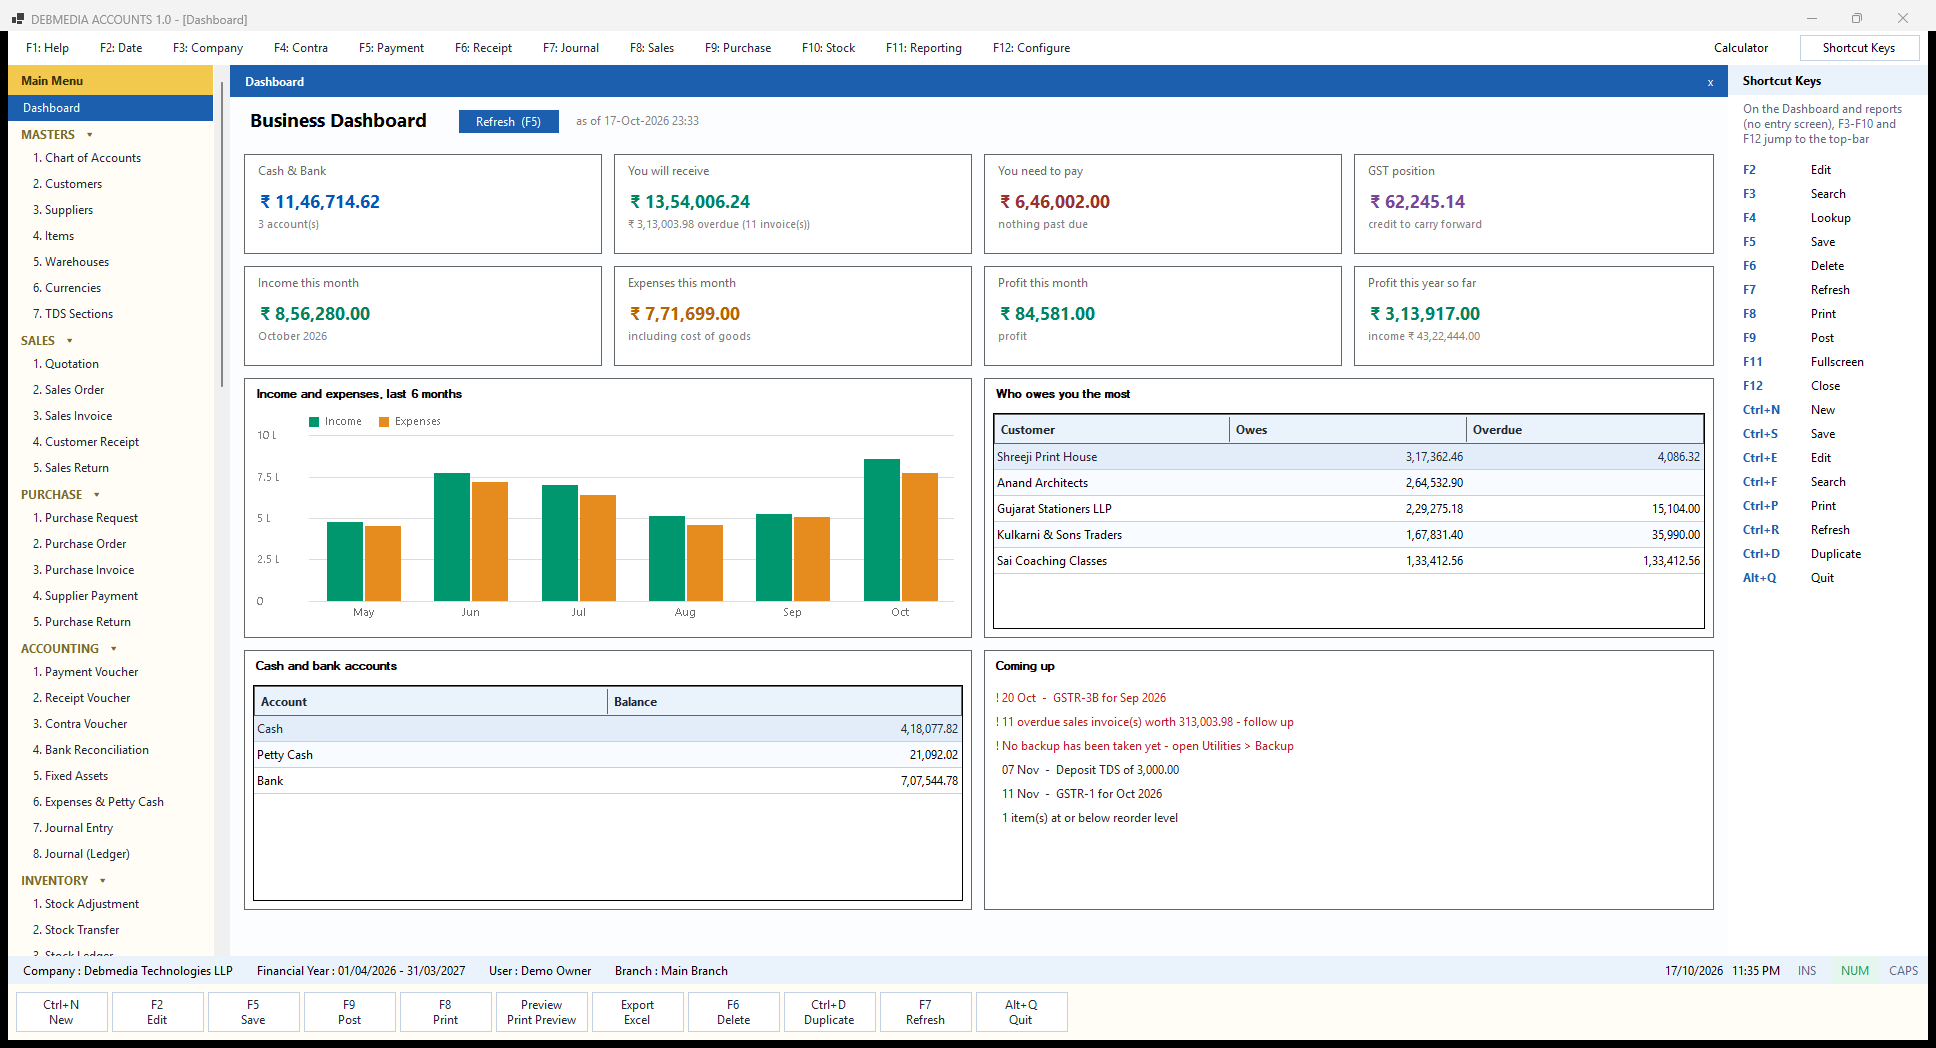
Task: Collapse the ACCOUNTING section arrow
Action: coord(113,649)
